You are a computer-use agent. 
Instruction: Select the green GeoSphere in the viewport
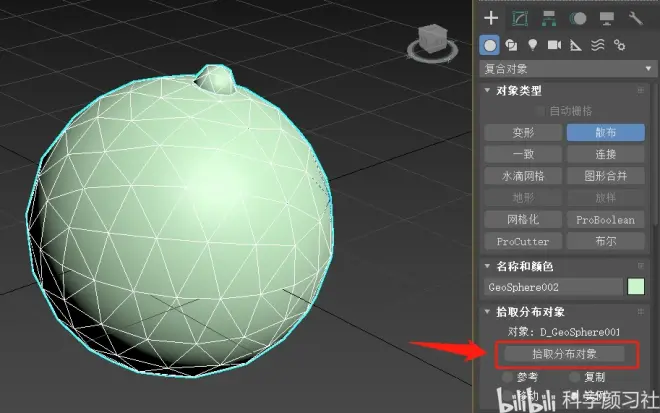coord(181,227)
